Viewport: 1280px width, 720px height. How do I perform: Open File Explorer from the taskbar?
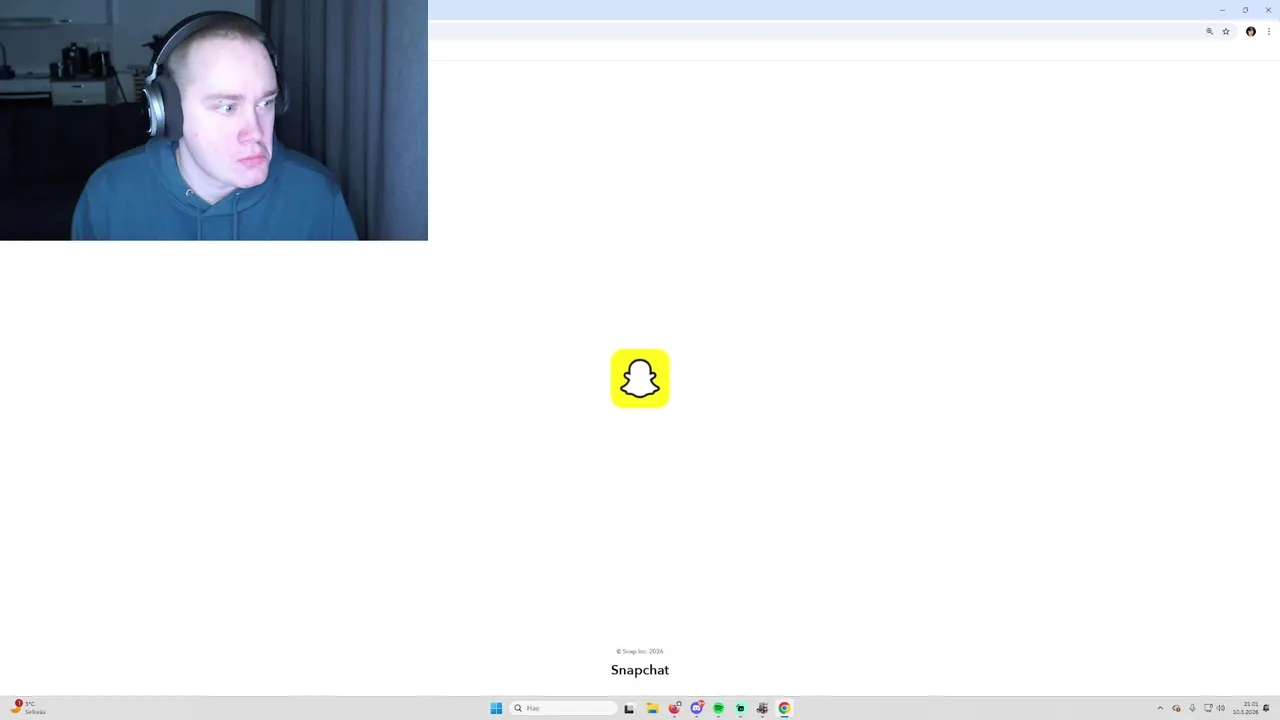(x=652, y=708)
